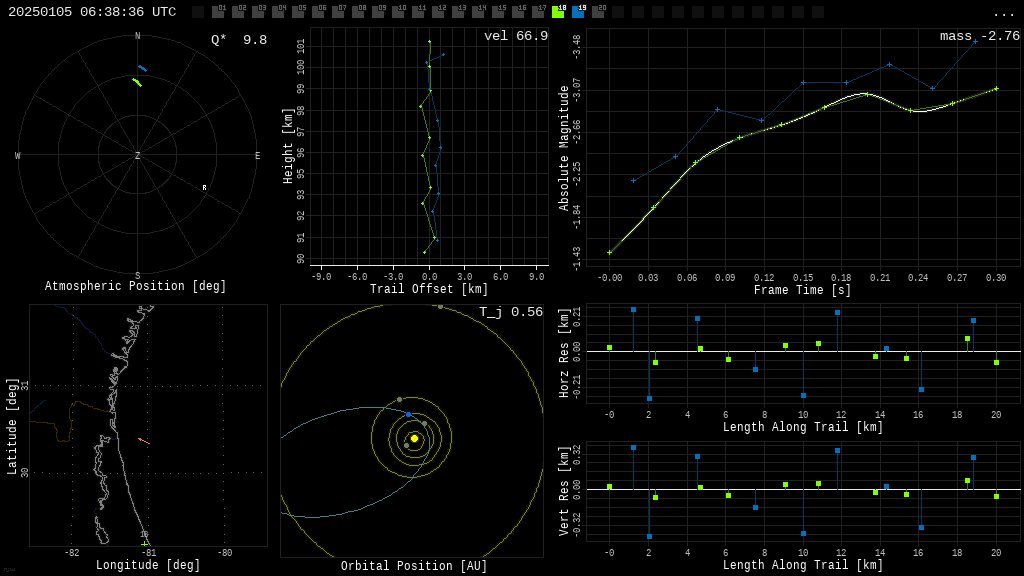1024x576 pixels.
Task: Click the blue Earth dot on orbit
Action: click(408, 414)
